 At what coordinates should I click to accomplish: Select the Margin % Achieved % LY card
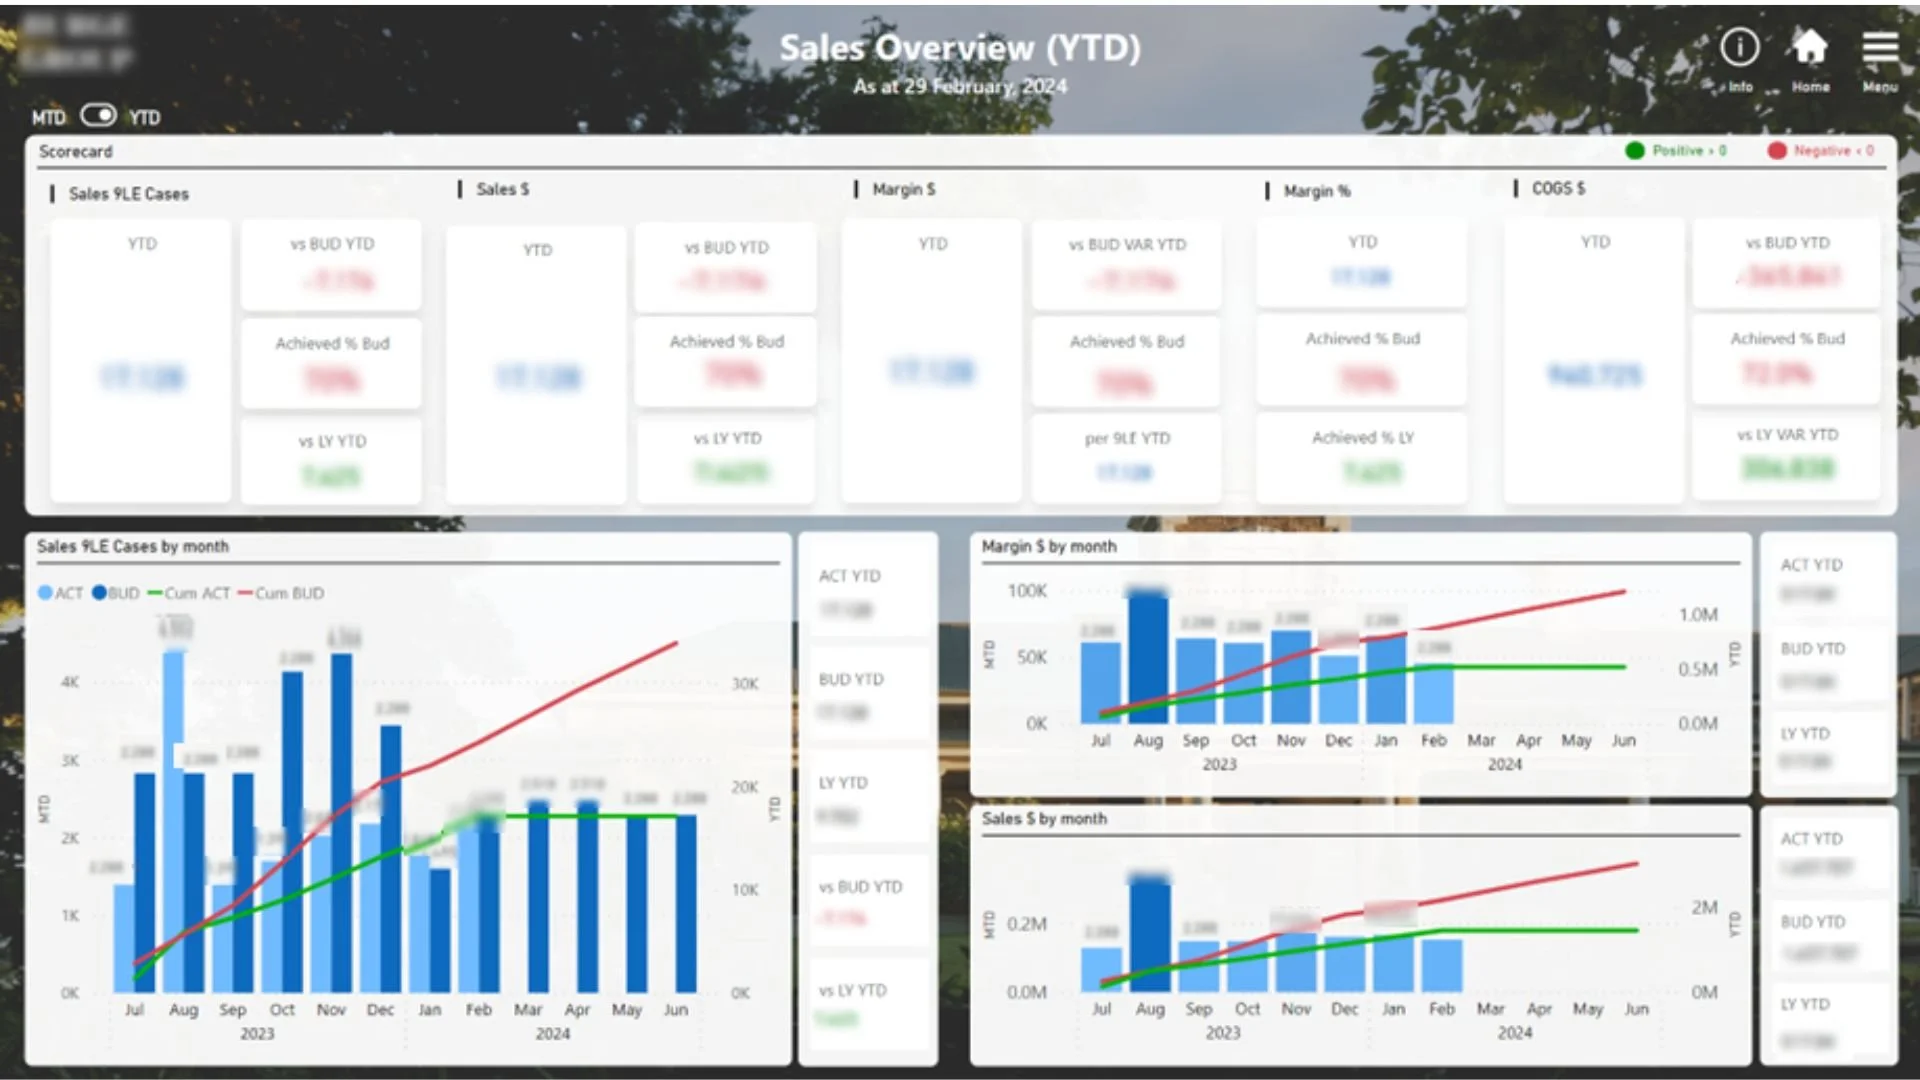(x=1362, y=458)
